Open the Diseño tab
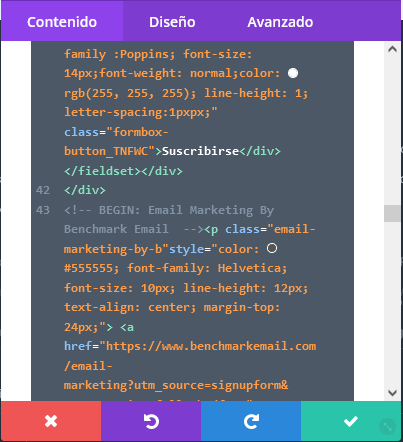The image size is (403, 442). coord(172,22)
